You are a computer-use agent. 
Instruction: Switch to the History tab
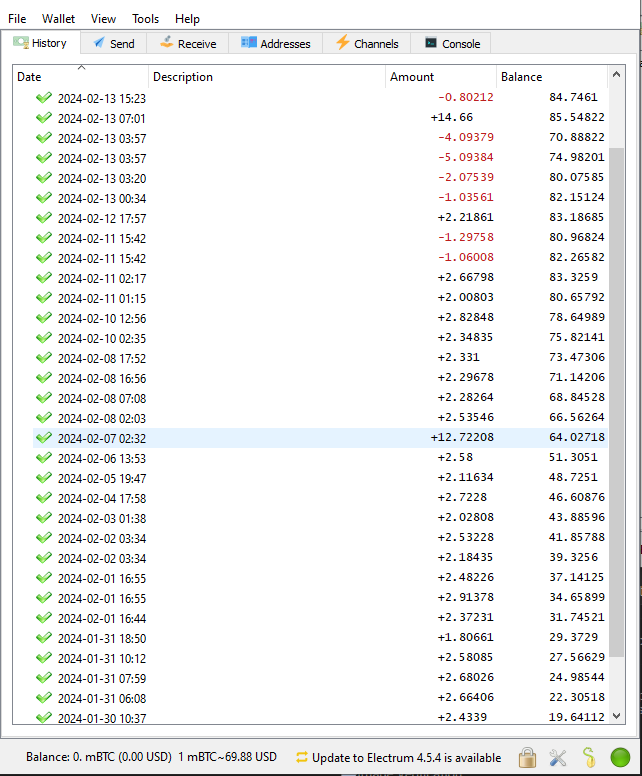(x=40, y=43)
